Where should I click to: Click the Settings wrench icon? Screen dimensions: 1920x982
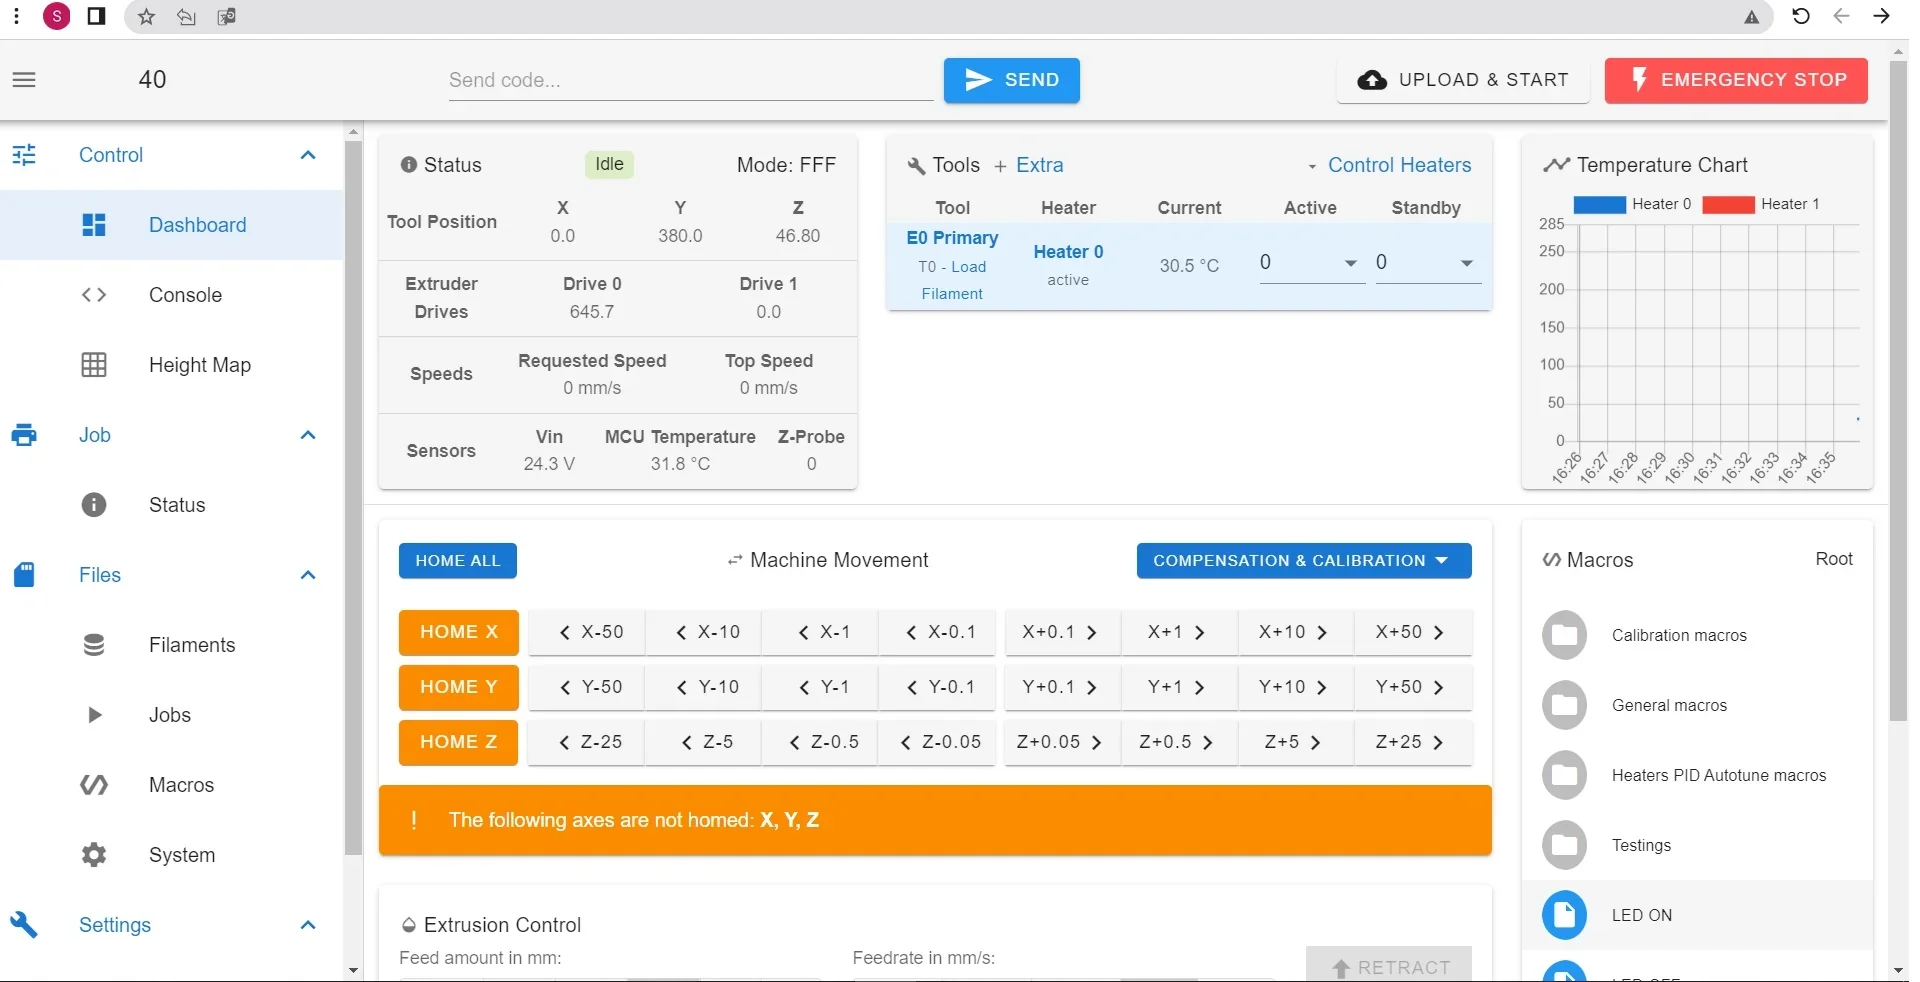(24, 925)
